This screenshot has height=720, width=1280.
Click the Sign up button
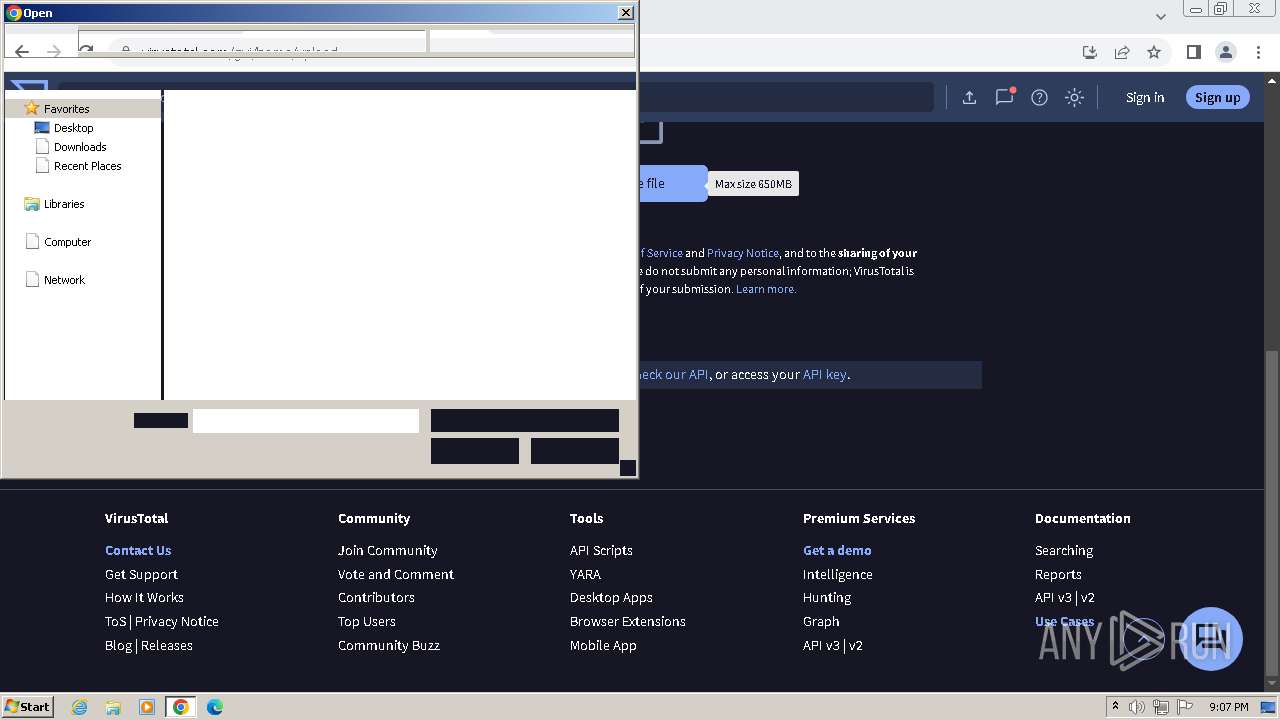pos(1217,97)
